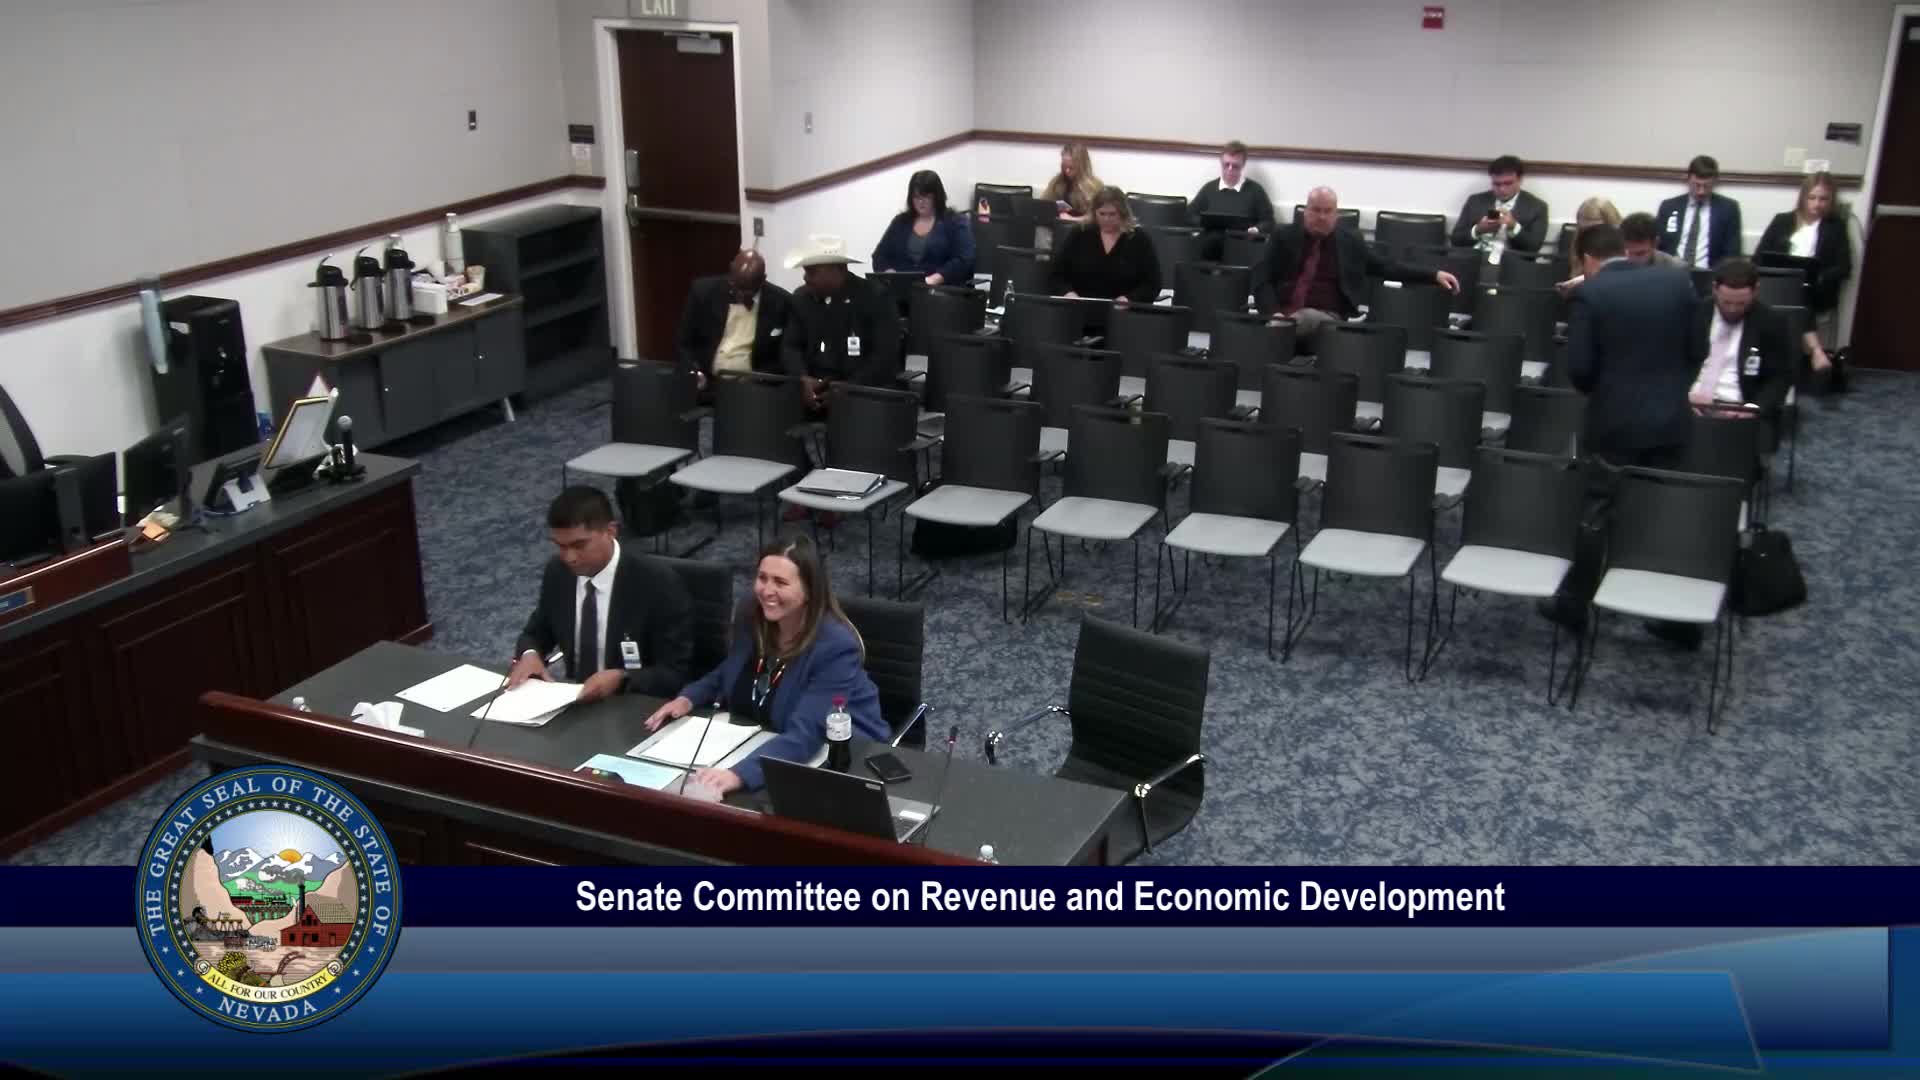Click the Senate Committee title banner text

[x=1039, y=897]
